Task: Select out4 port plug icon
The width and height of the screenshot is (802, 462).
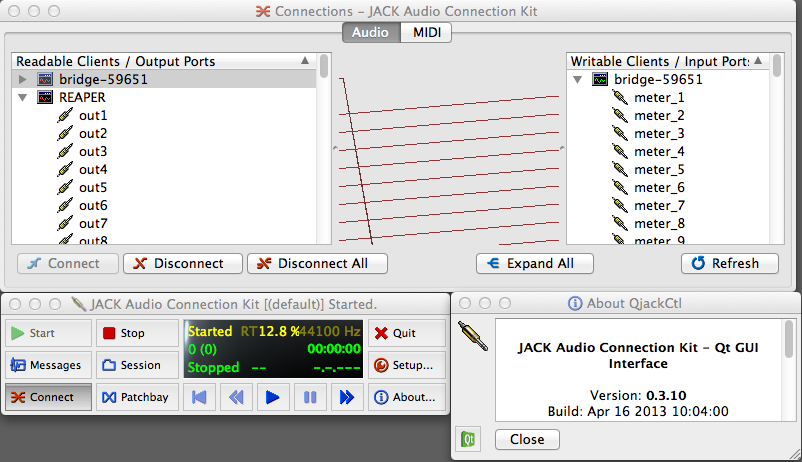Action: click(x=65, y=169)
